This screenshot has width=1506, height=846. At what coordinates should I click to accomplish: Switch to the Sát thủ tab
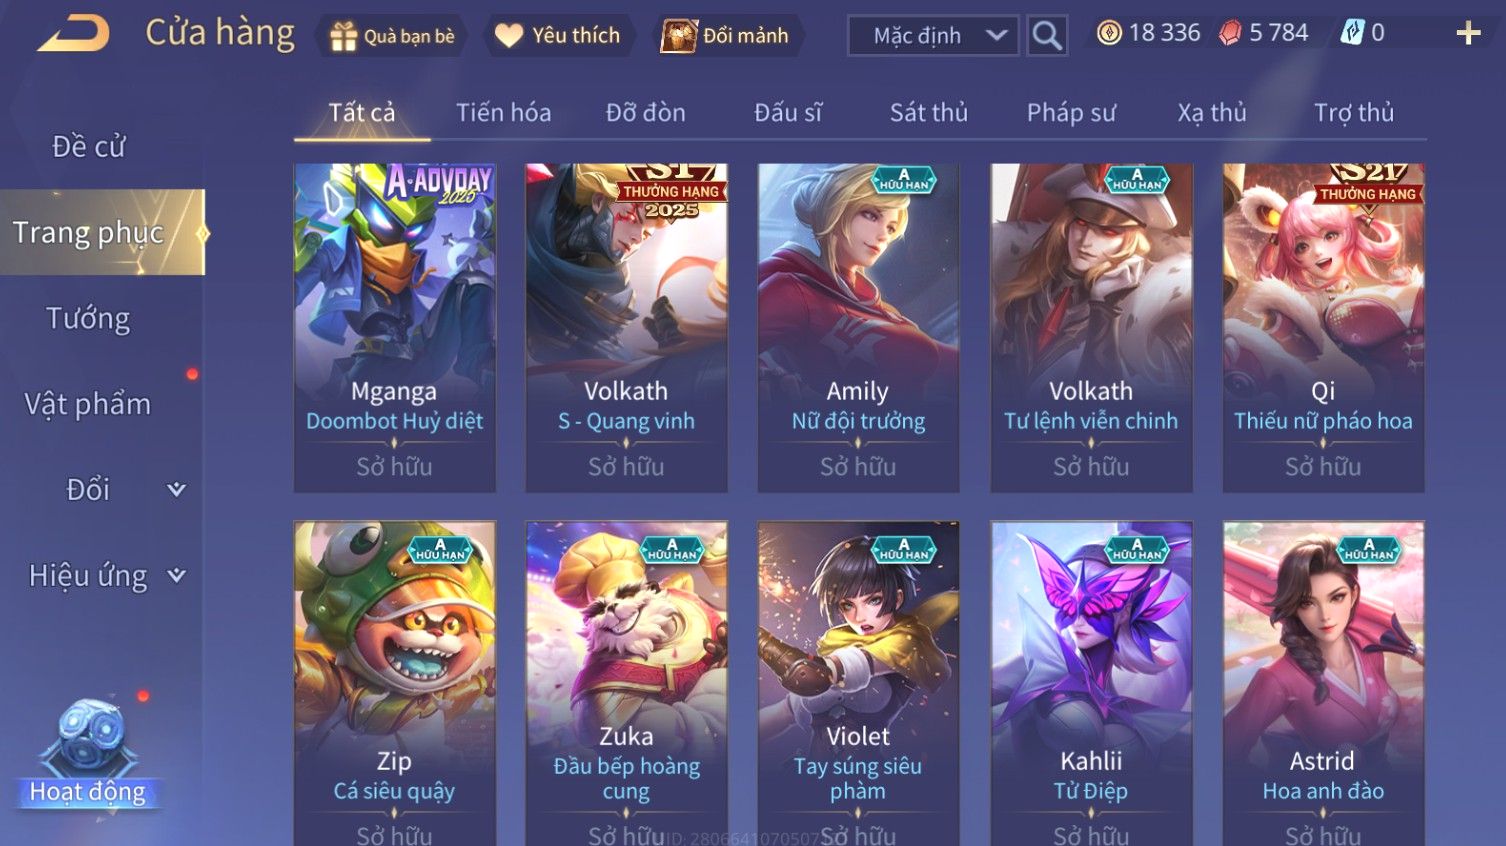point(929,113)
